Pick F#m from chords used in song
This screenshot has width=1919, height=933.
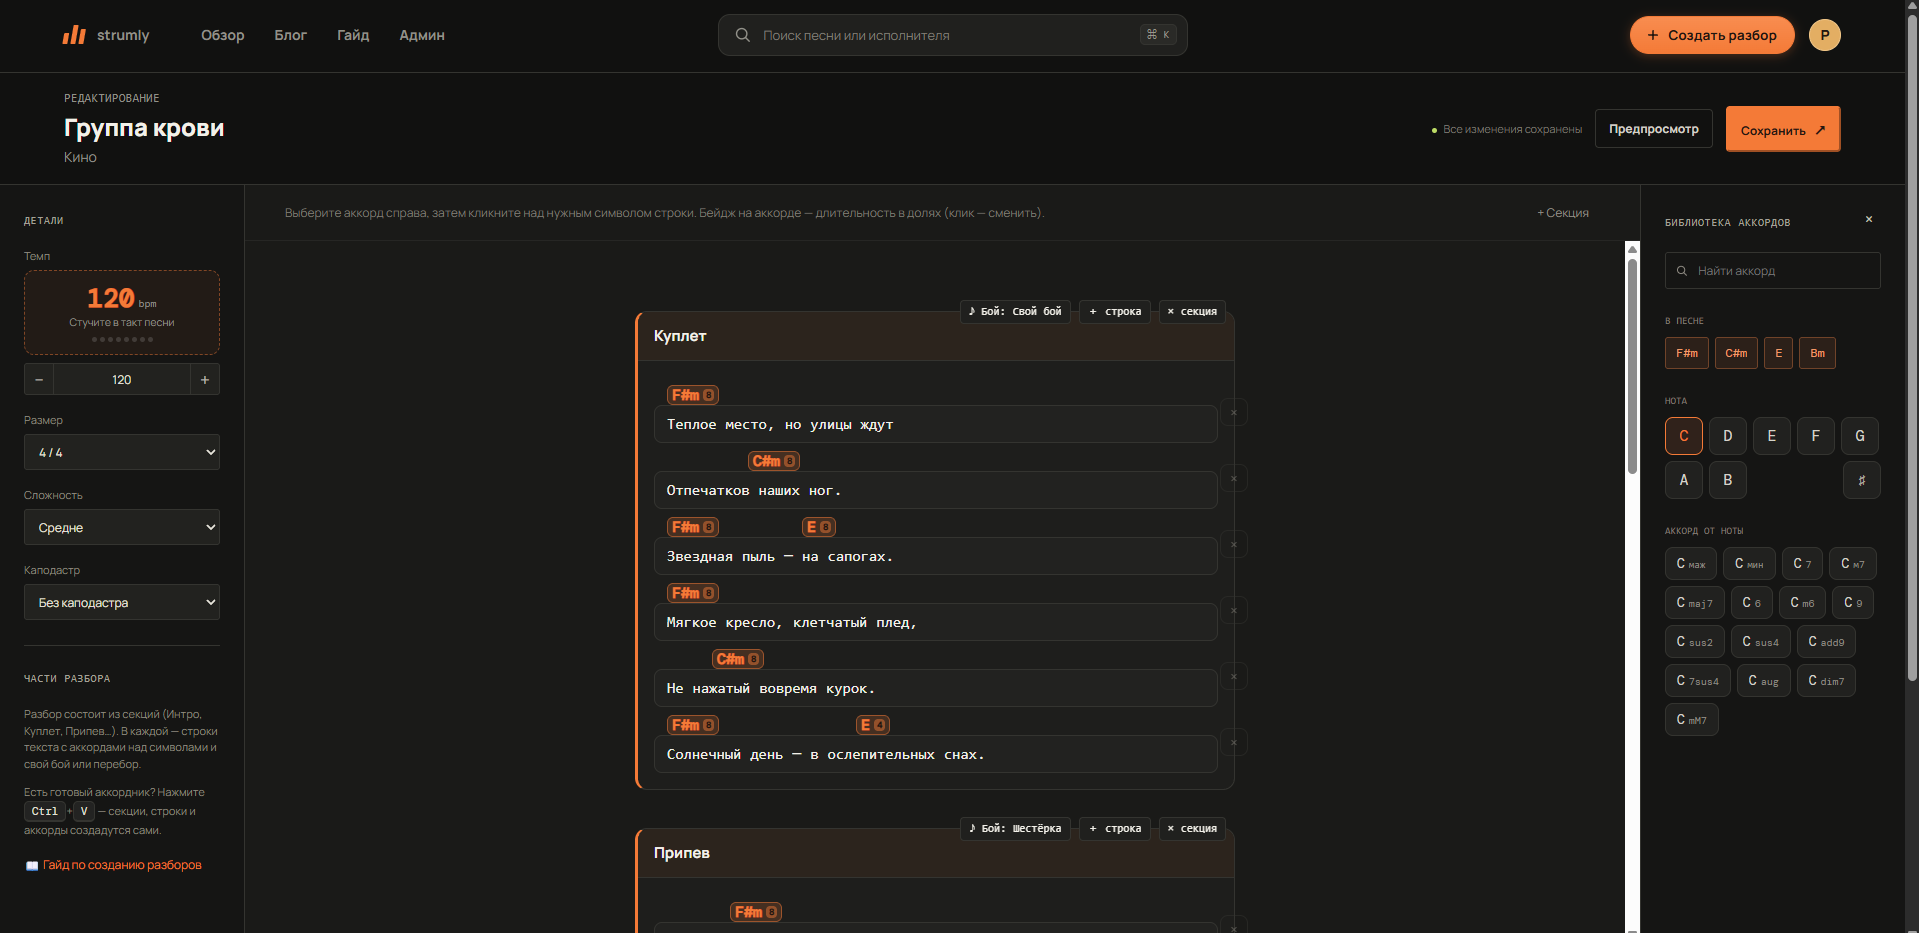point(1686,353)
